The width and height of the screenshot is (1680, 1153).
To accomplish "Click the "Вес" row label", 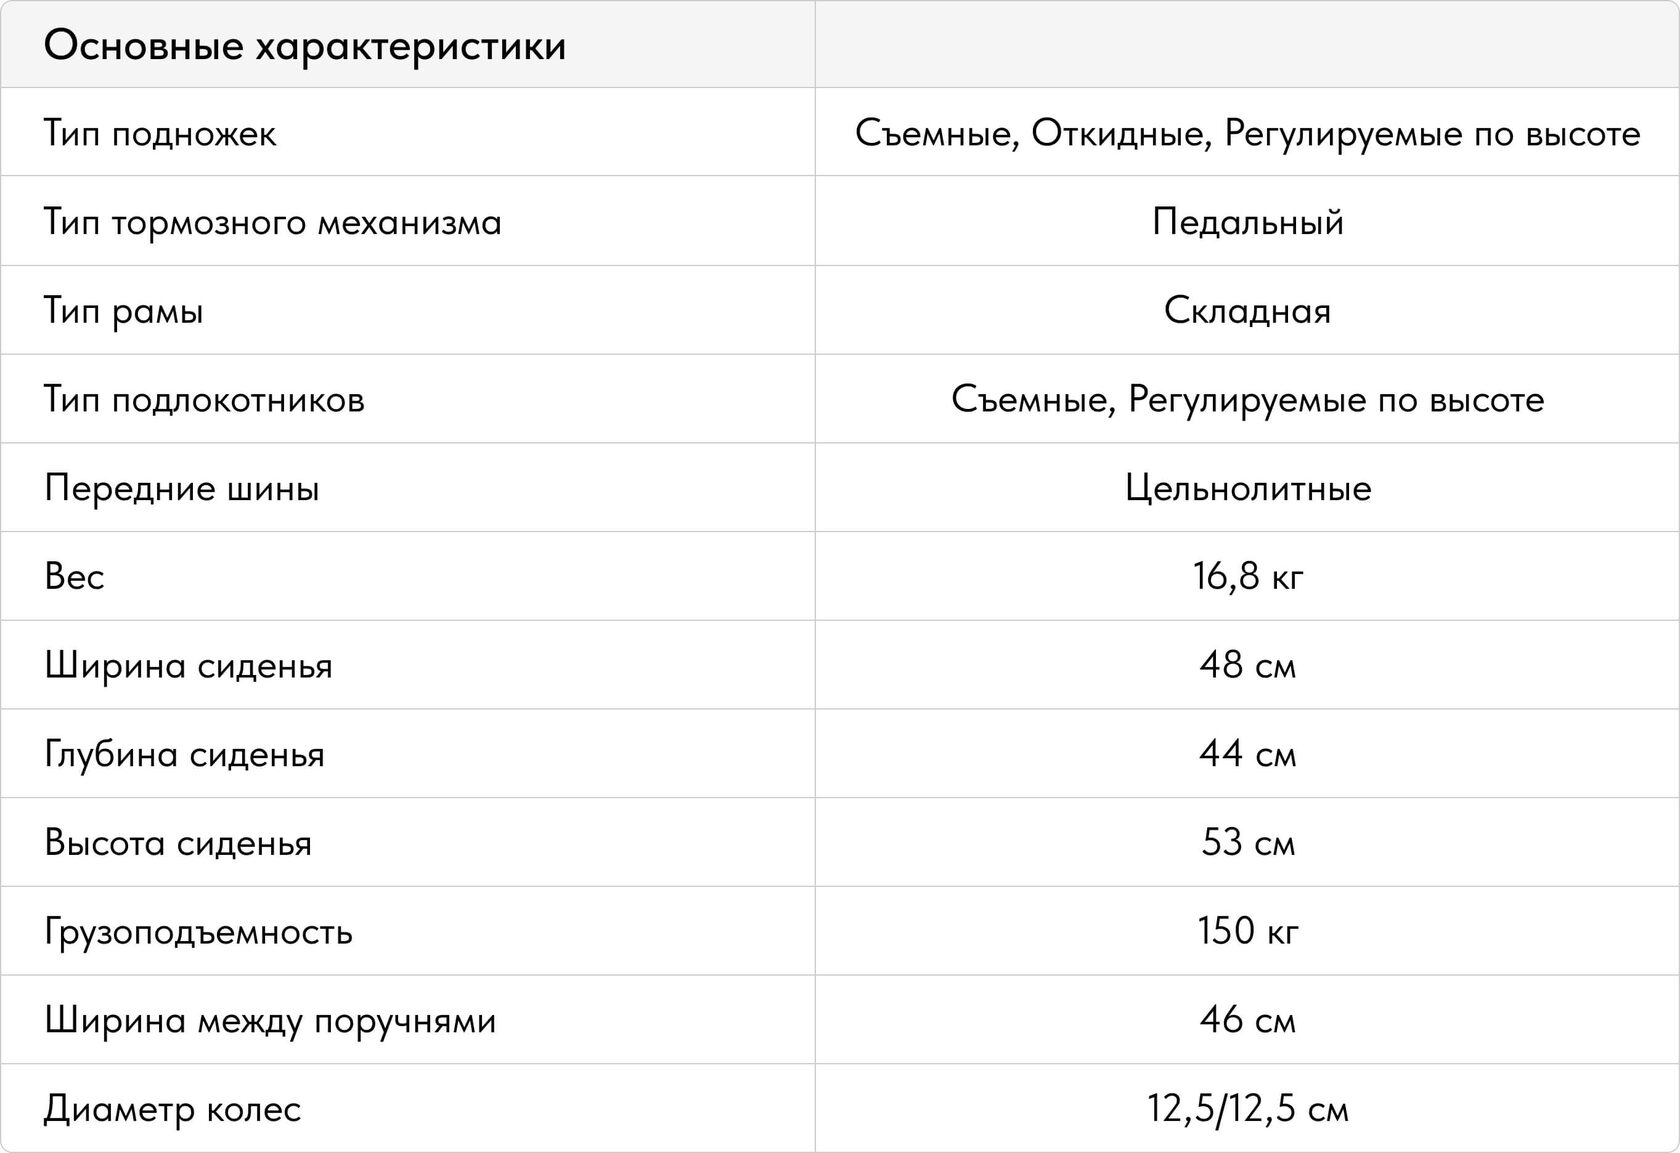I will pos(74,577).
